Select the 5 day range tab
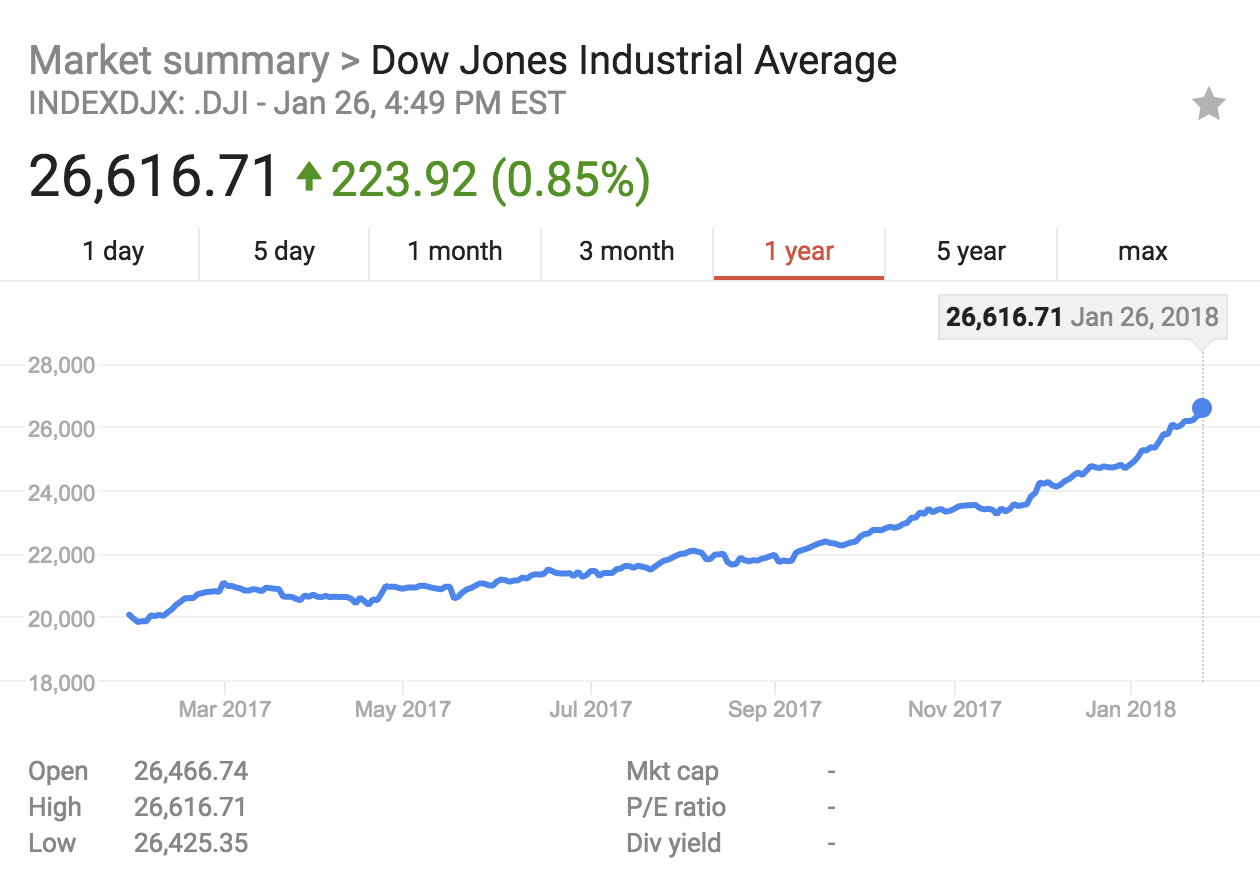This screenshot has width=1260, height=894. tap(284, 252)
